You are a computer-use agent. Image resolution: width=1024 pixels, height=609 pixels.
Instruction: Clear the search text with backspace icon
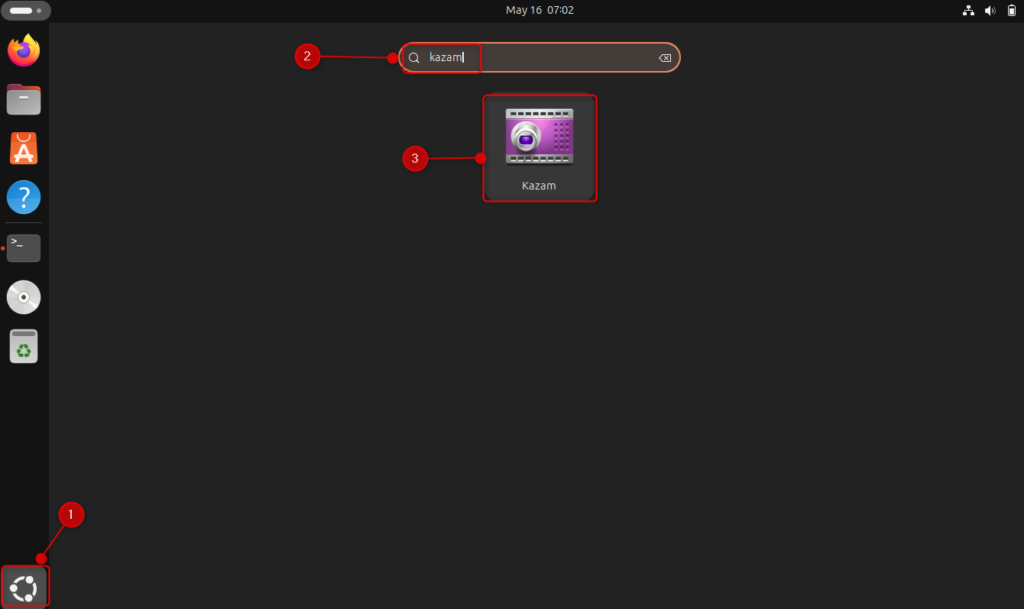(x=664, y=57)
